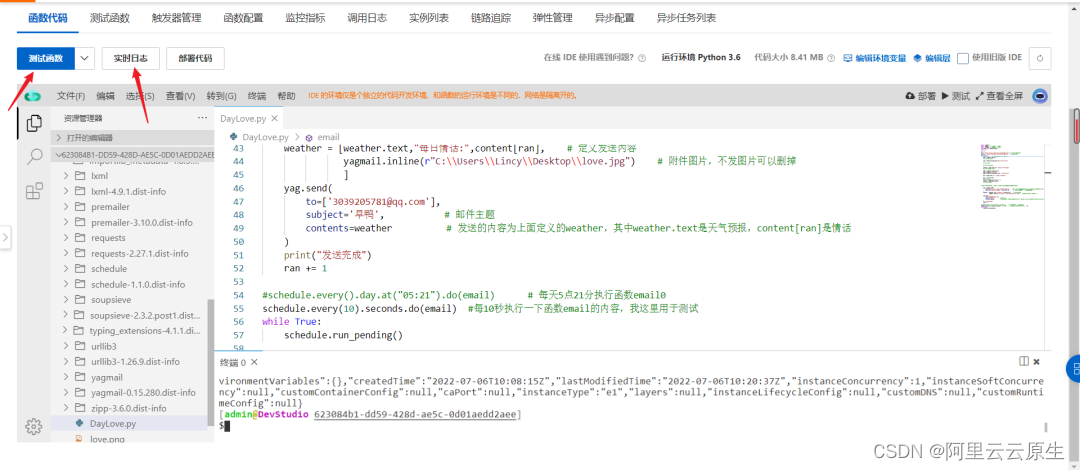
Task: Open the 查看(V) menu
Action: tap(180, 96)
